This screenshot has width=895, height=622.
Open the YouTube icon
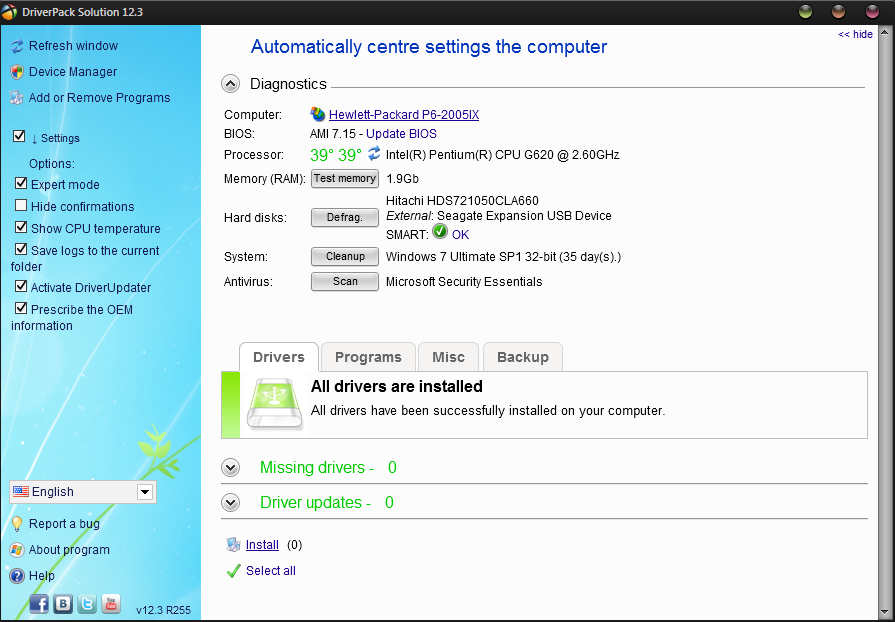[x=111, y=604]
